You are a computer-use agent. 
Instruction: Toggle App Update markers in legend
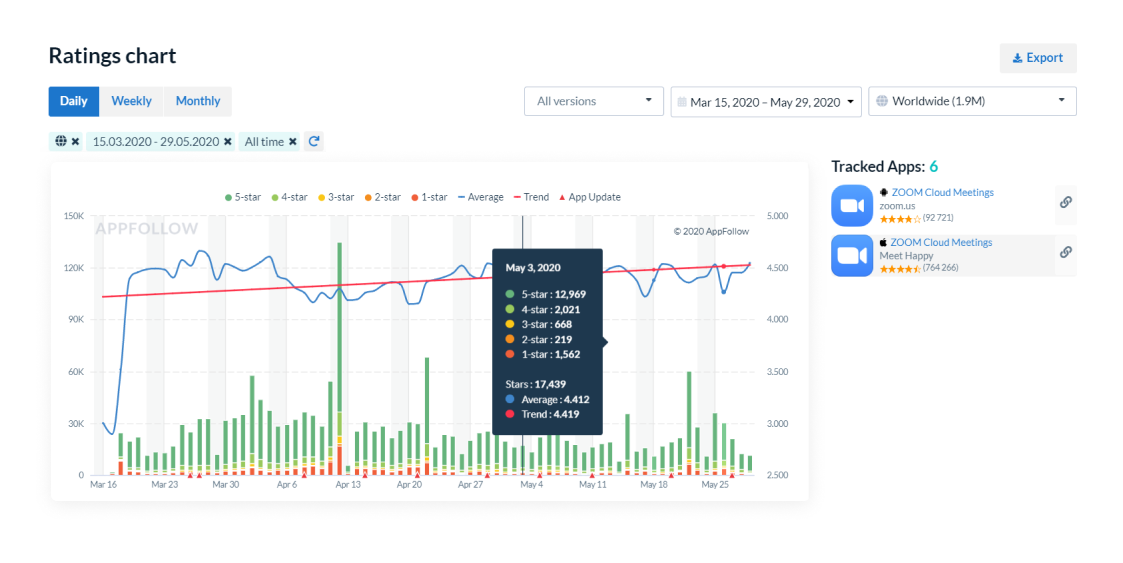[x=590, y=197]
